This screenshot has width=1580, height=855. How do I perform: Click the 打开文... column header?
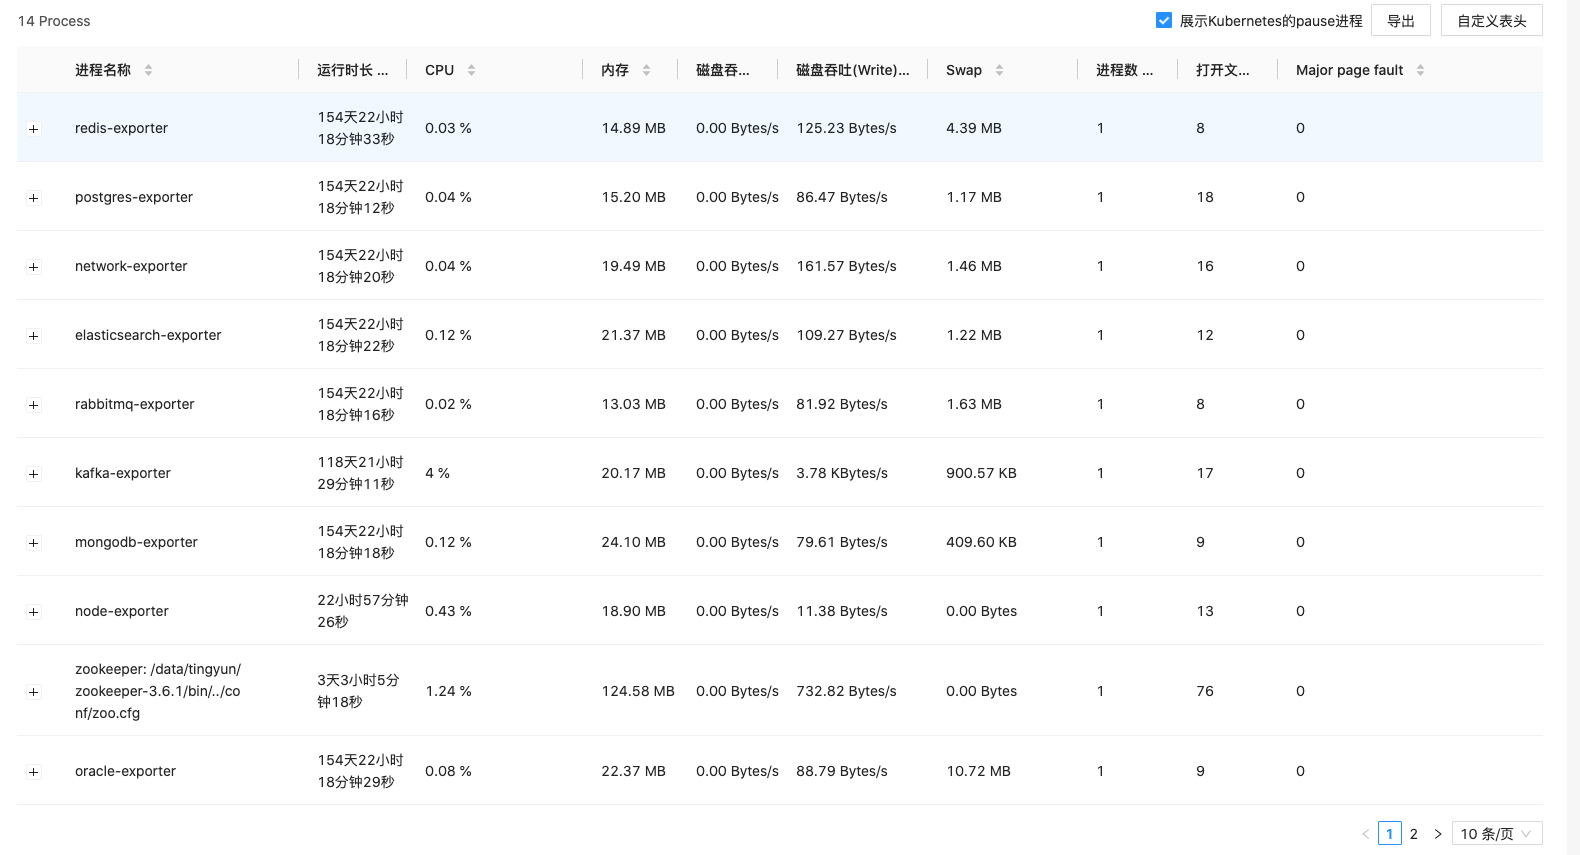tap(1222, 70)
